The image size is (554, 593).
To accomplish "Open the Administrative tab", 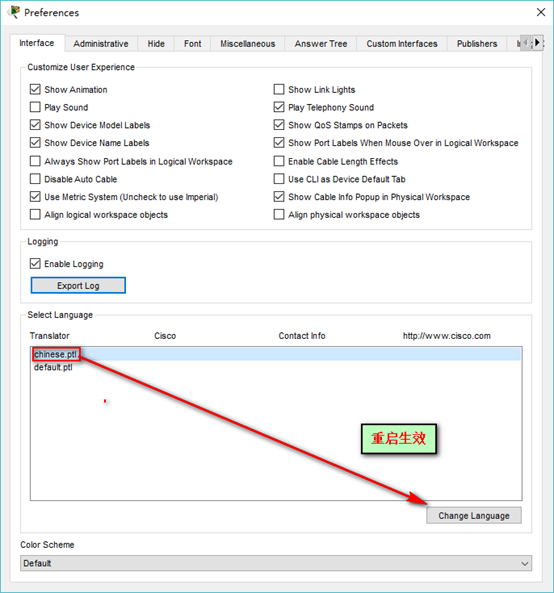I will tap(101, 44).
